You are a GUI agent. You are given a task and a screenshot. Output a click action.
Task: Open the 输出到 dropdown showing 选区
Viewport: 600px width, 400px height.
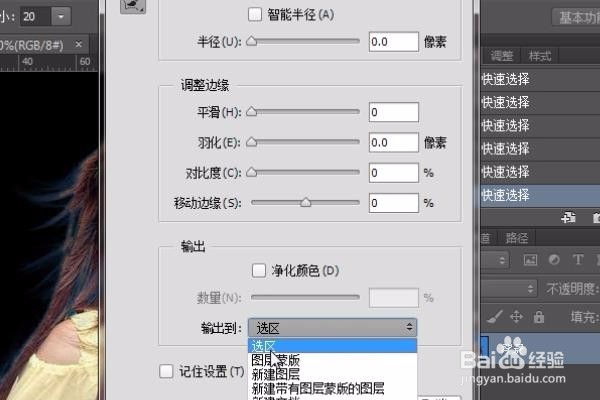[333, 328]
